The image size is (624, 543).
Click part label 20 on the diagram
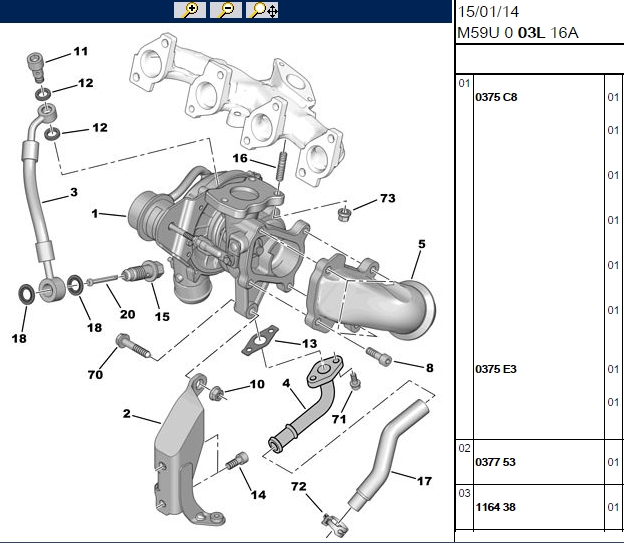click(127, 314)
